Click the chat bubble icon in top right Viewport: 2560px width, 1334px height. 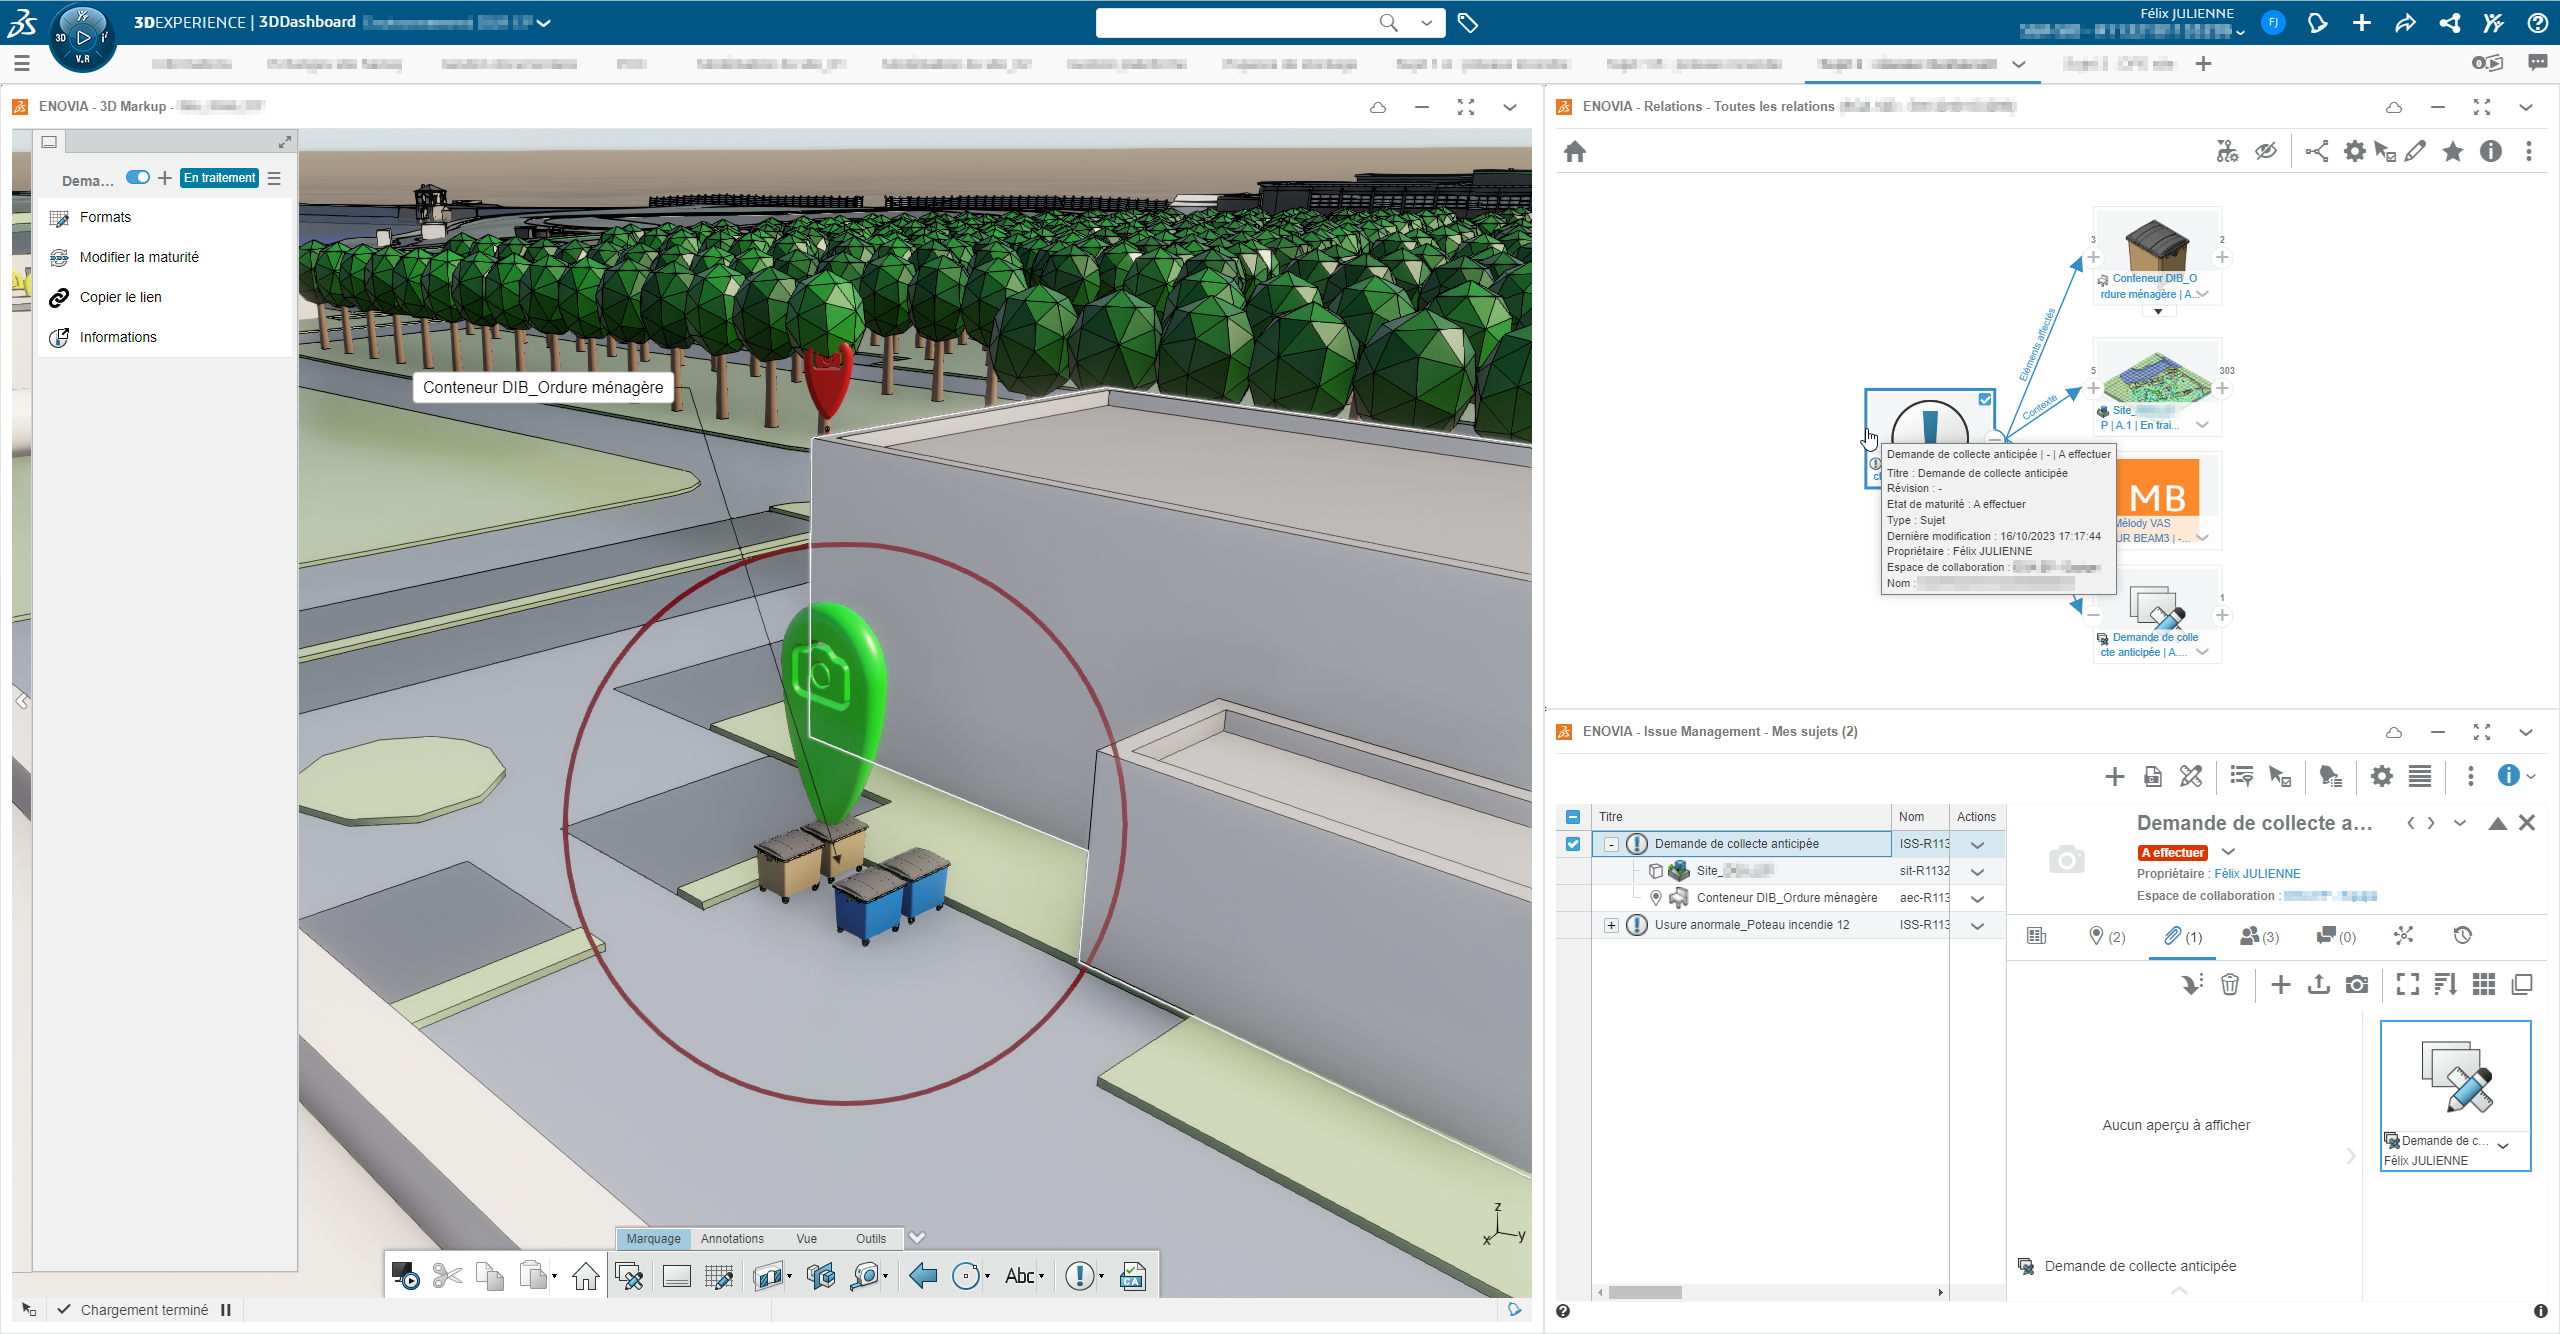[2537, 63]
